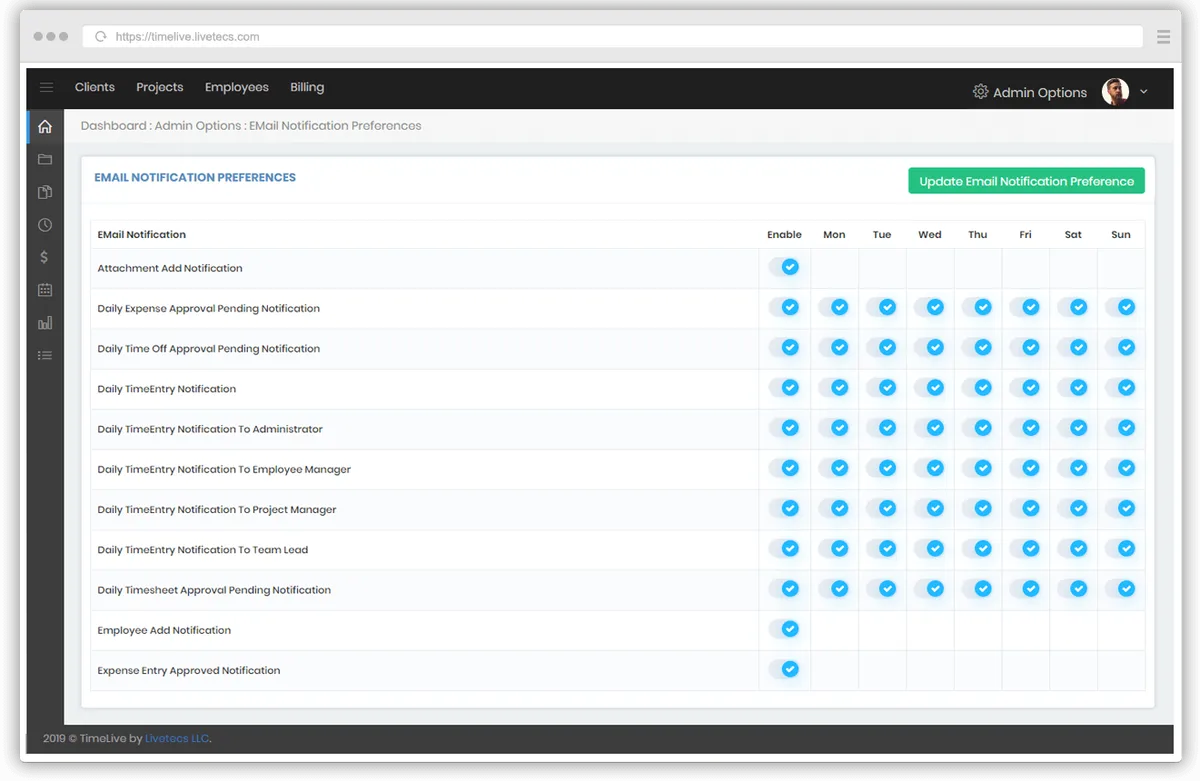The image size is (1200, 781).
Task: Click the home icon in sidebar
Action: (44, 127)
